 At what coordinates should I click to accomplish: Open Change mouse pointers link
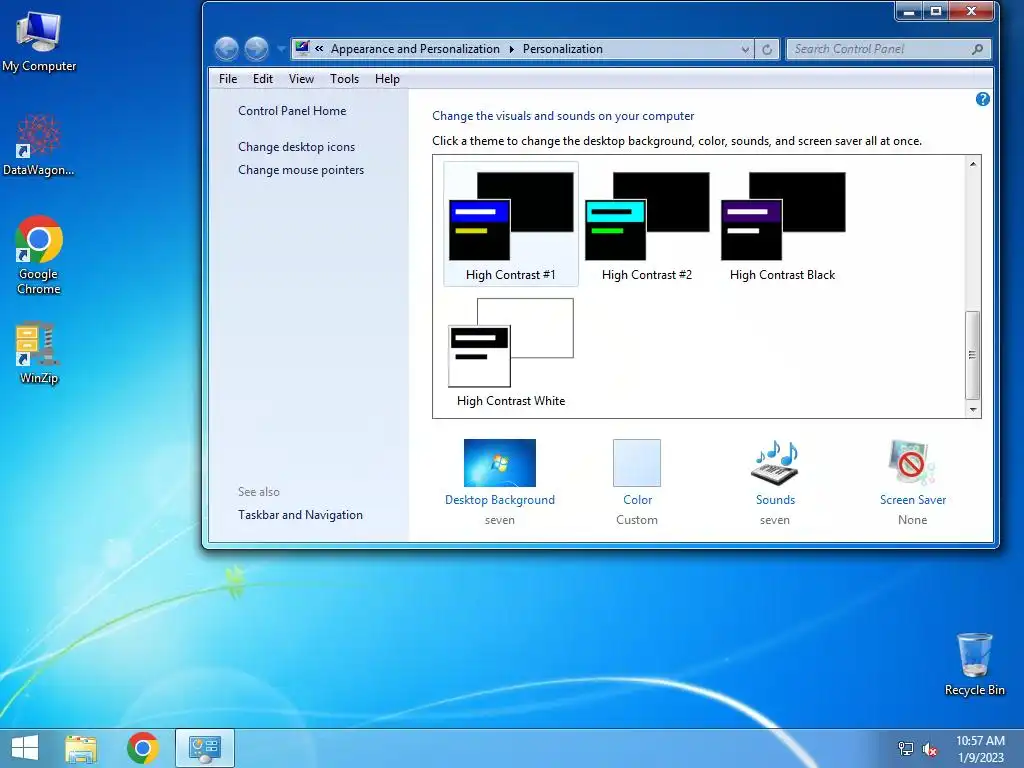pyautogui.click(x=301, y=170)
